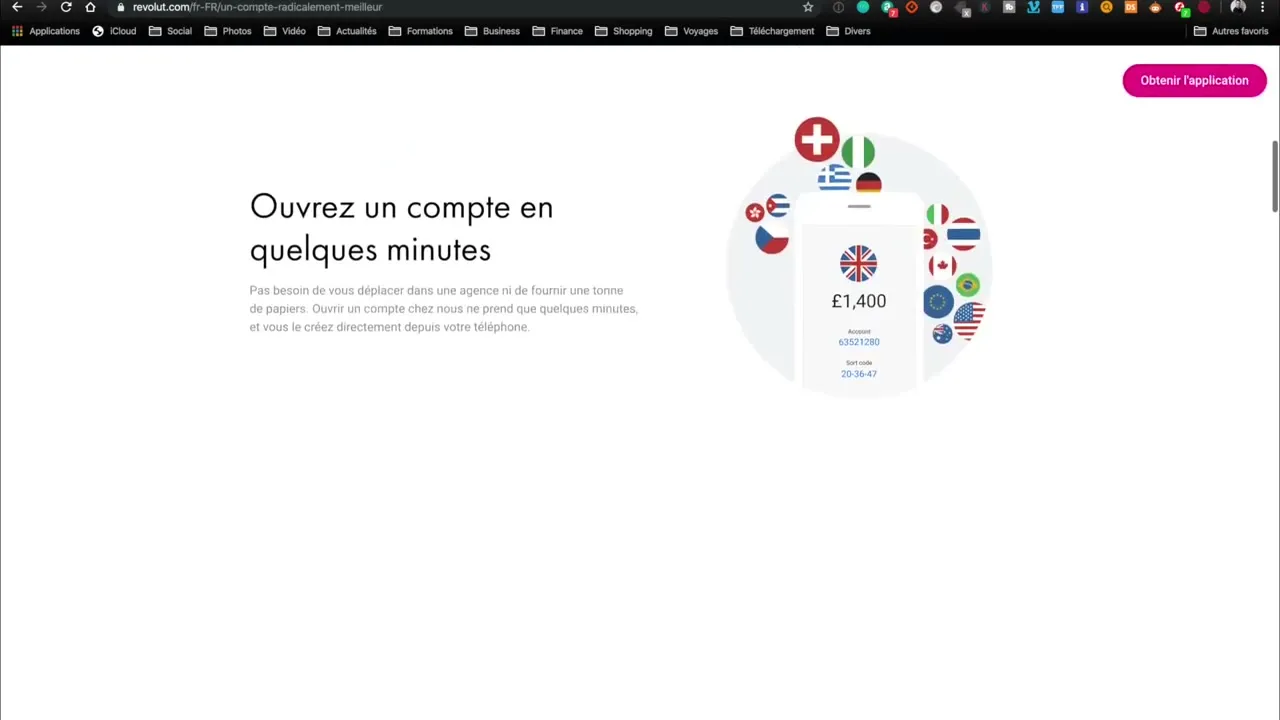Click the orange Q extension icon
This screenshot has width=1280, height=720.
click(x=1106, y=7)
